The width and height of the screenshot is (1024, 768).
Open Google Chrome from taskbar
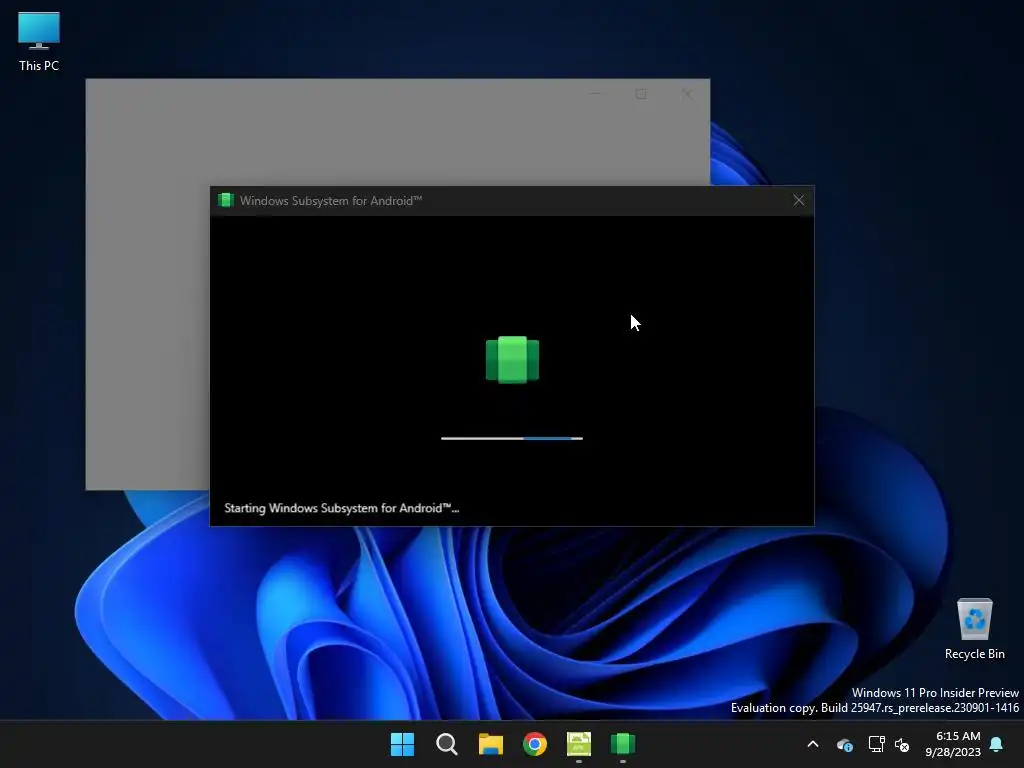[x=535, y=744]
